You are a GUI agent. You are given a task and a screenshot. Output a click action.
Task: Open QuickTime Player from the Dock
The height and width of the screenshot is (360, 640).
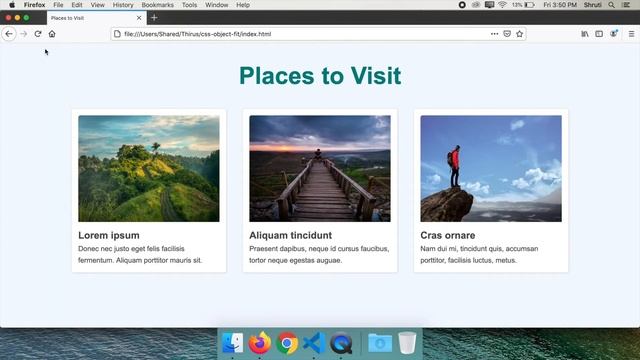341,343
